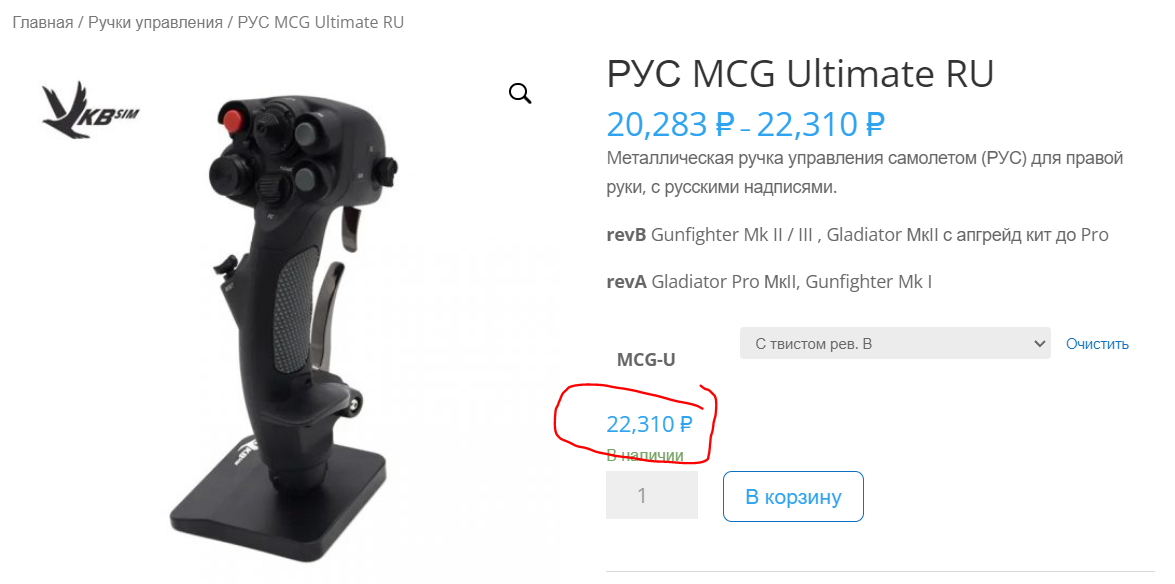Open the 'С твистом рев. В' variant dropdown
The image size is (1175, 584).
click(x=895, y=343)
